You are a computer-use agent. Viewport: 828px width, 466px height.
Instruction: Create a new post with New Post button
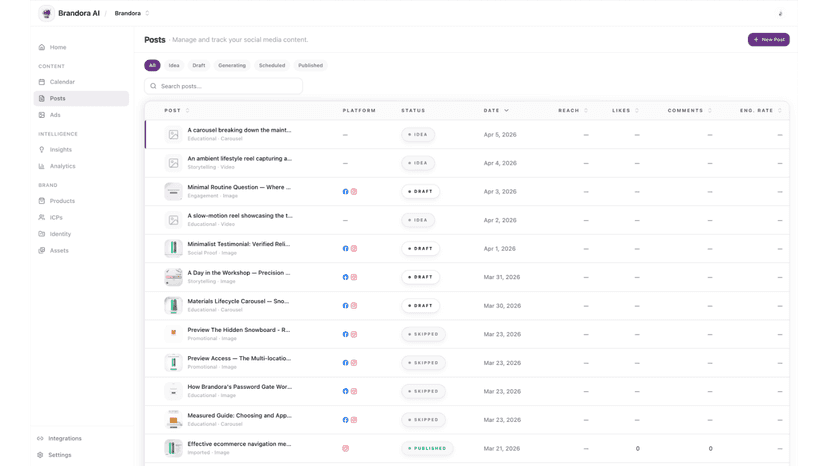(x=768, y=40)
